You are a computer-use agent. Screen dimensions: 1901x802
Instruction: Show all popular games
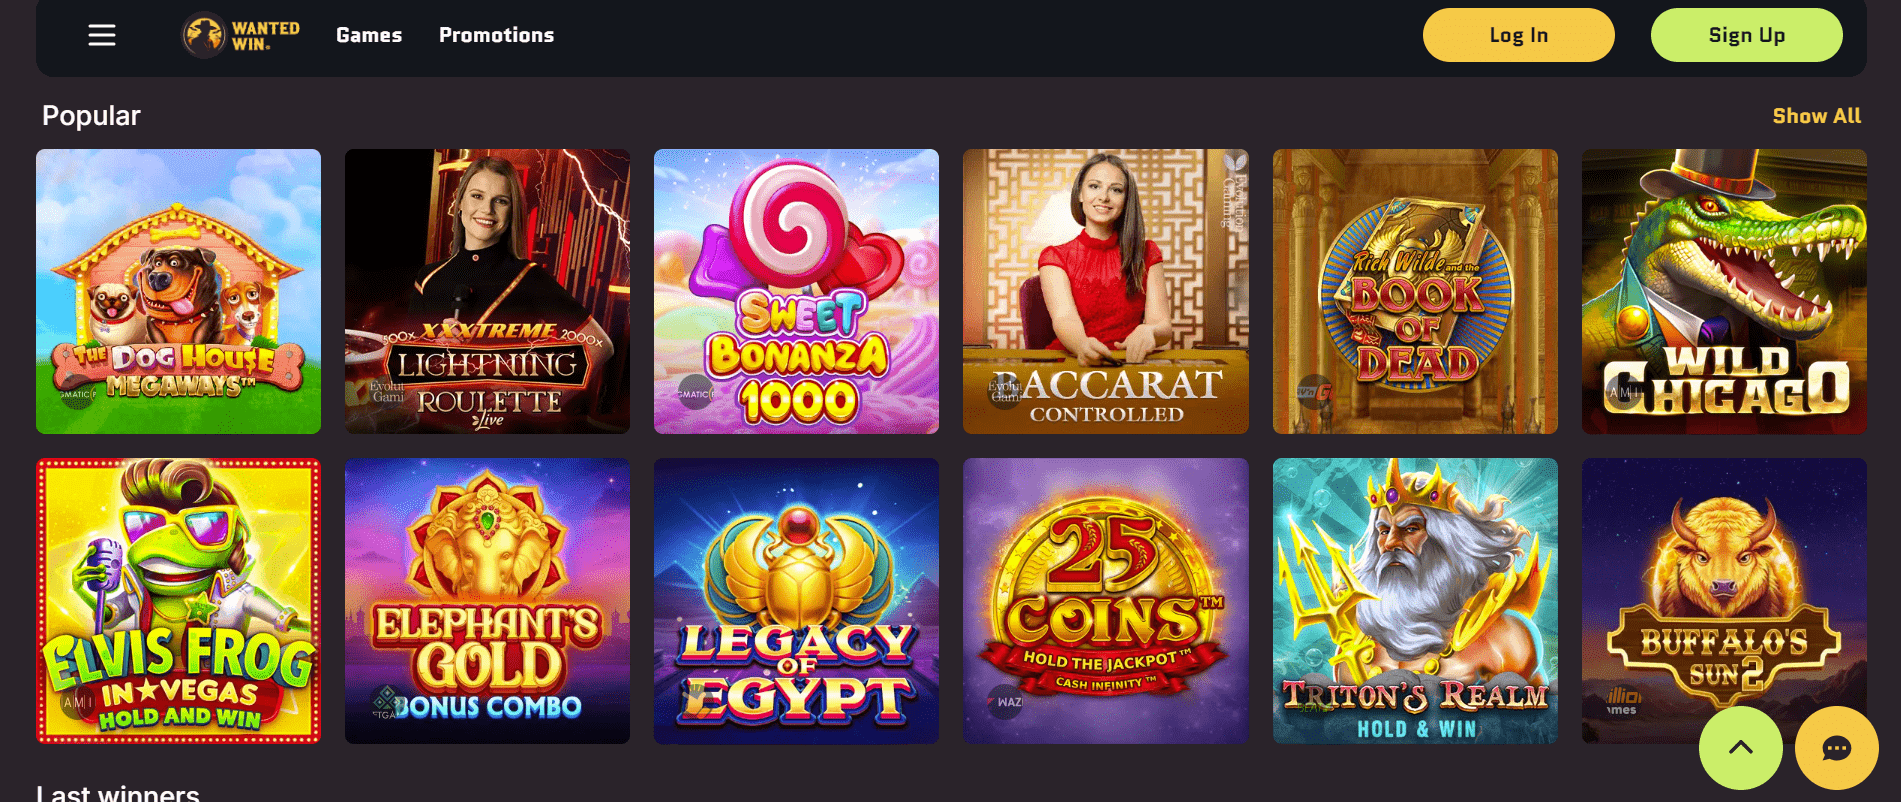[x=1816, y=116]
